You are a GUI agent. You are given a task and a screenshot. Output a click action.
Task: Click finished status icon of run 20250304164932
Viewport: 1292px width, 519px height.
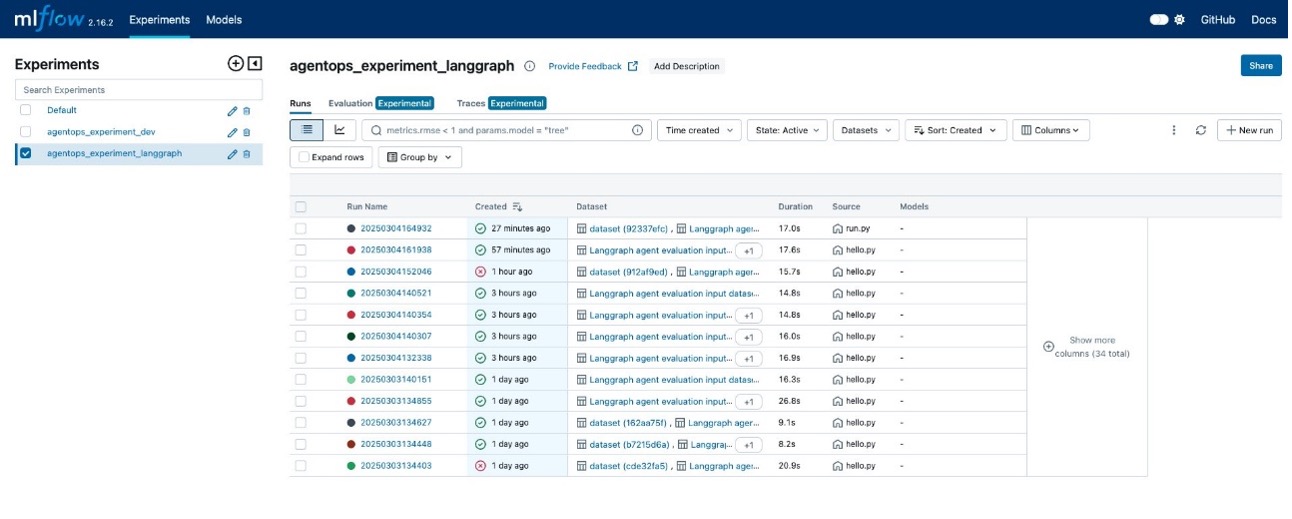click(481, 228)
